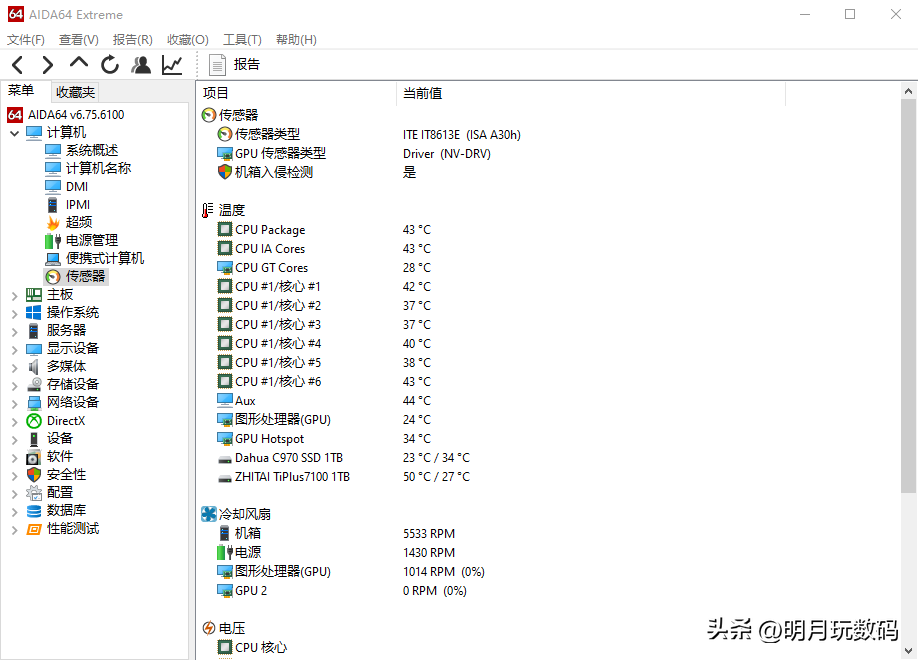The image size is (918, 660).
Task: Expand the 网络设备 tree node
Action: click(x=15, y=404)
